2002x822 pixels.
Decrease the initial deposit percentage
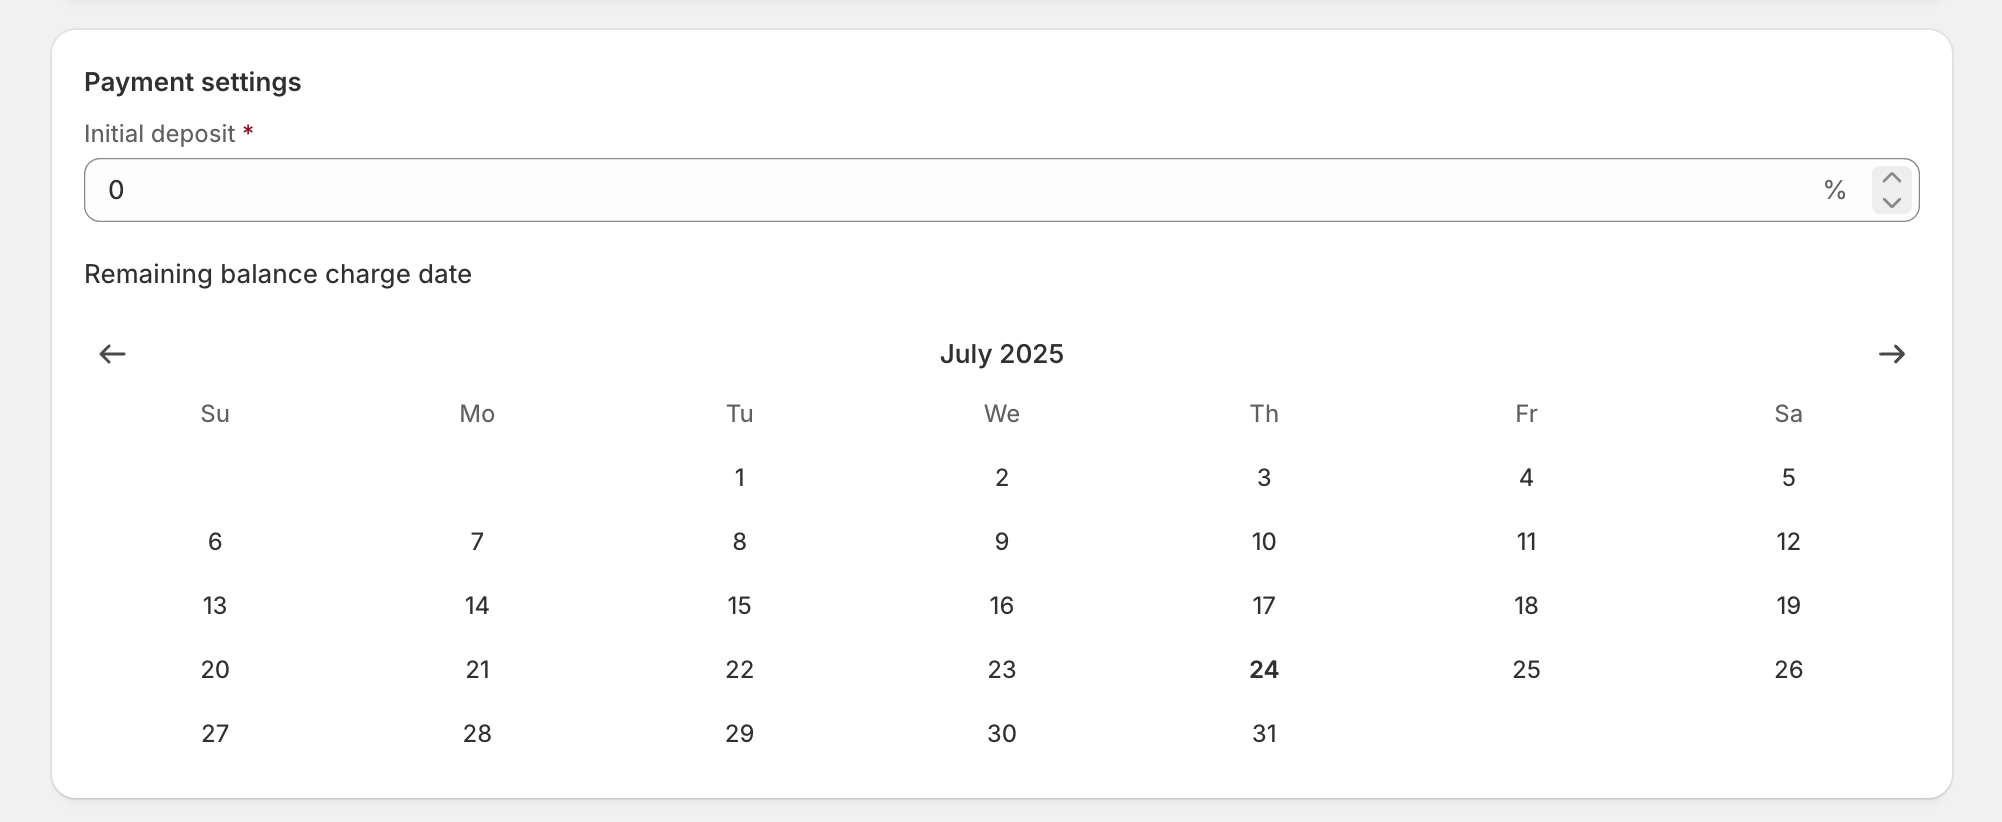[1891, 203]
